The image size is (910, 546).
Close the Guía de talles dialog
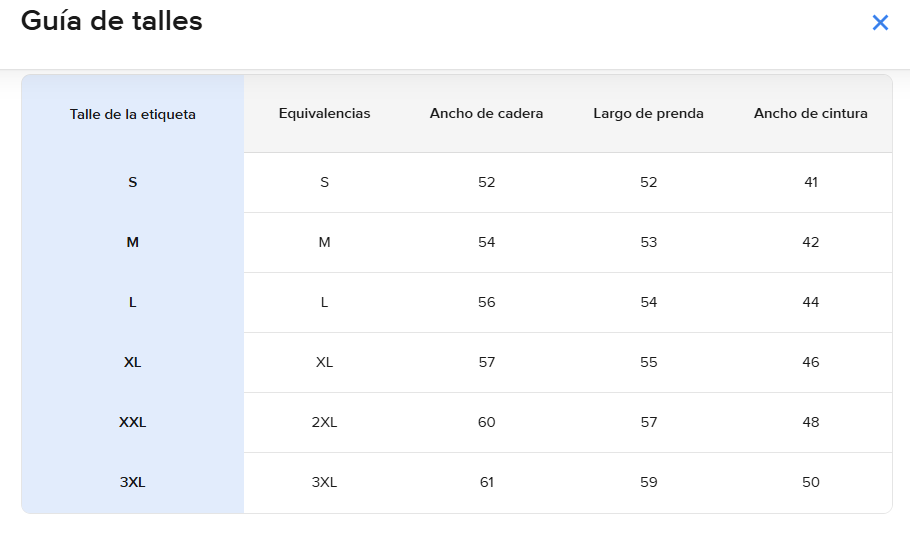880,23
